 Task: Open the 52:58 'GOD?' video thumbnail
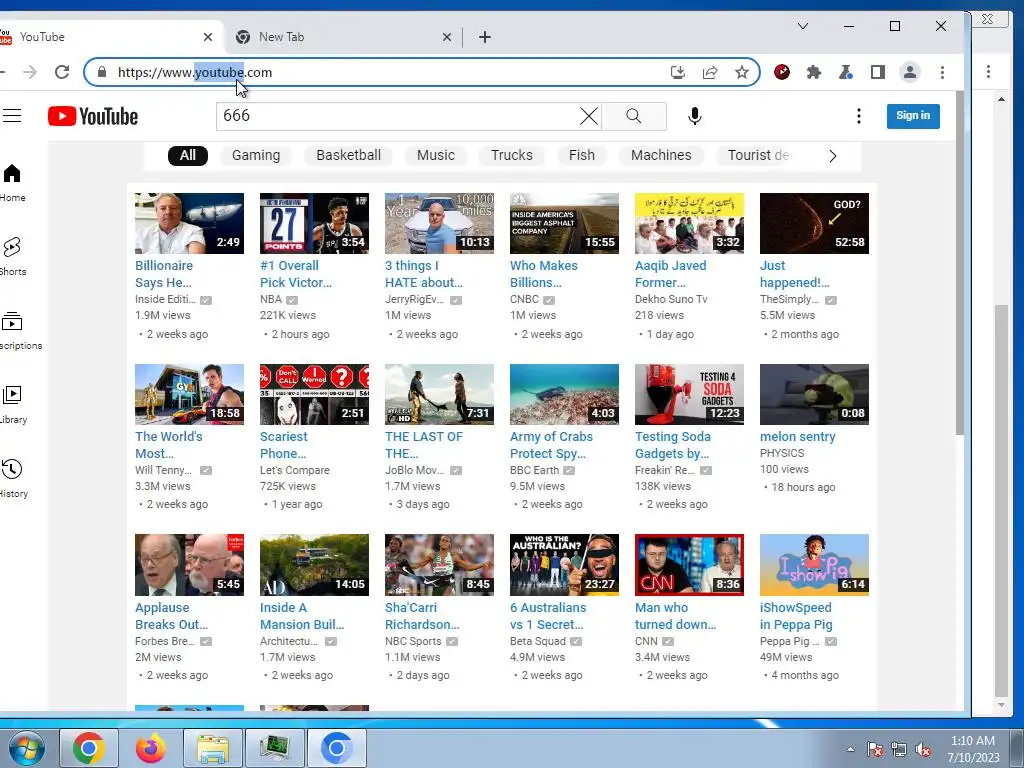[x=814, y=223]
